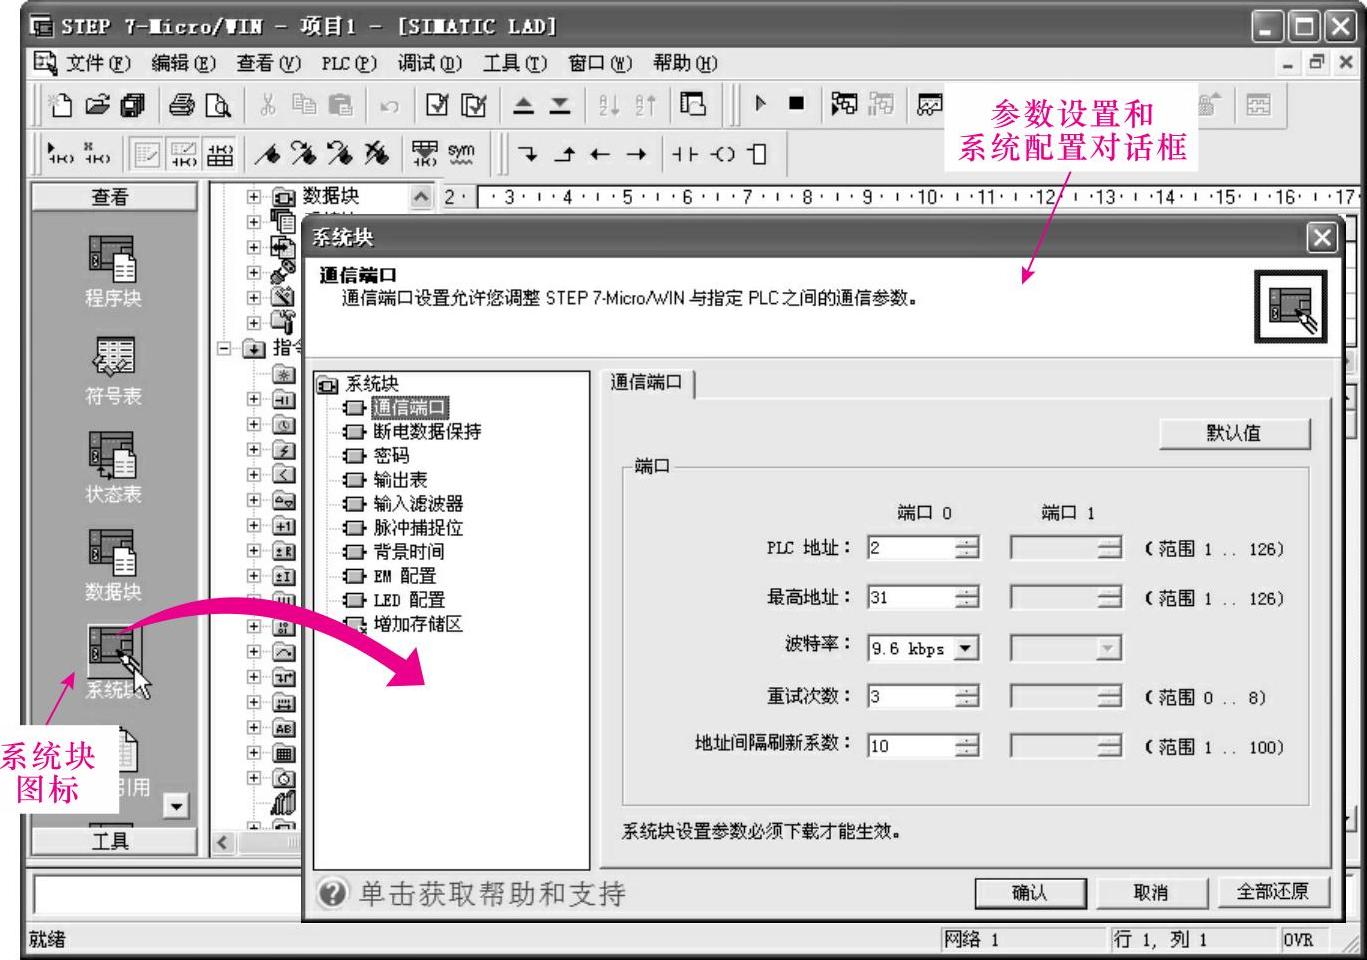This screenshot has height=960, width=1367.
Task: Select 输入滤波器 in the system block tree
Action: click(x=418, y=503)
